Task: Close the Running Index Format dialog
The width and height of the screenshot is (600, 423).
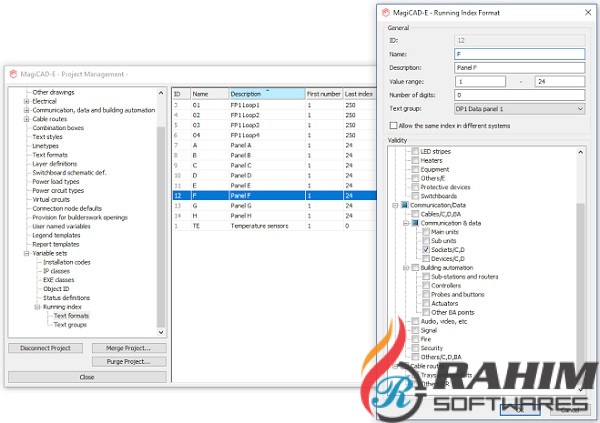Action: (588, 13)
